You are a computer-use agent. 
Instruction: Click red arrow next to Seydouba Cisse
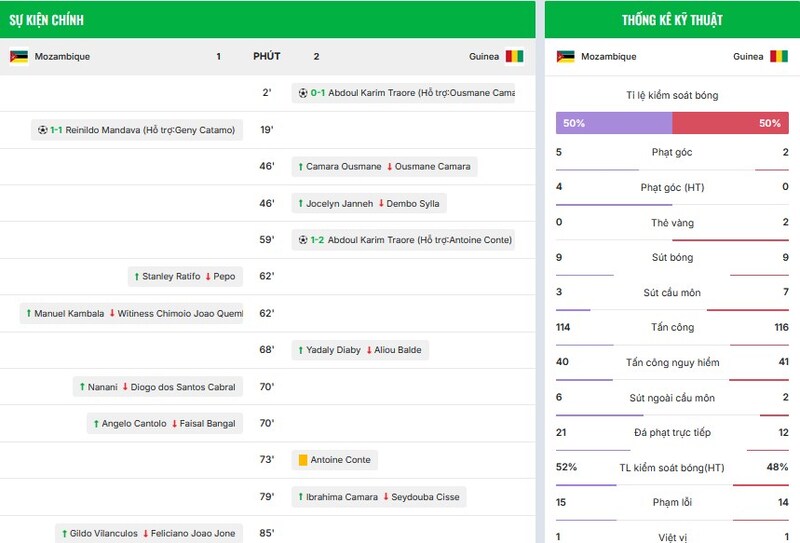click(386, 497)
